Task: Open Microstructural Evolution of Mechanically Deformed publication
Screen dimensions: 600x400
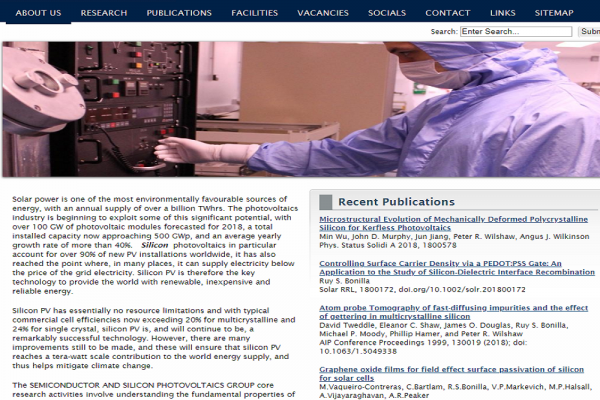Action: point(453,224)
